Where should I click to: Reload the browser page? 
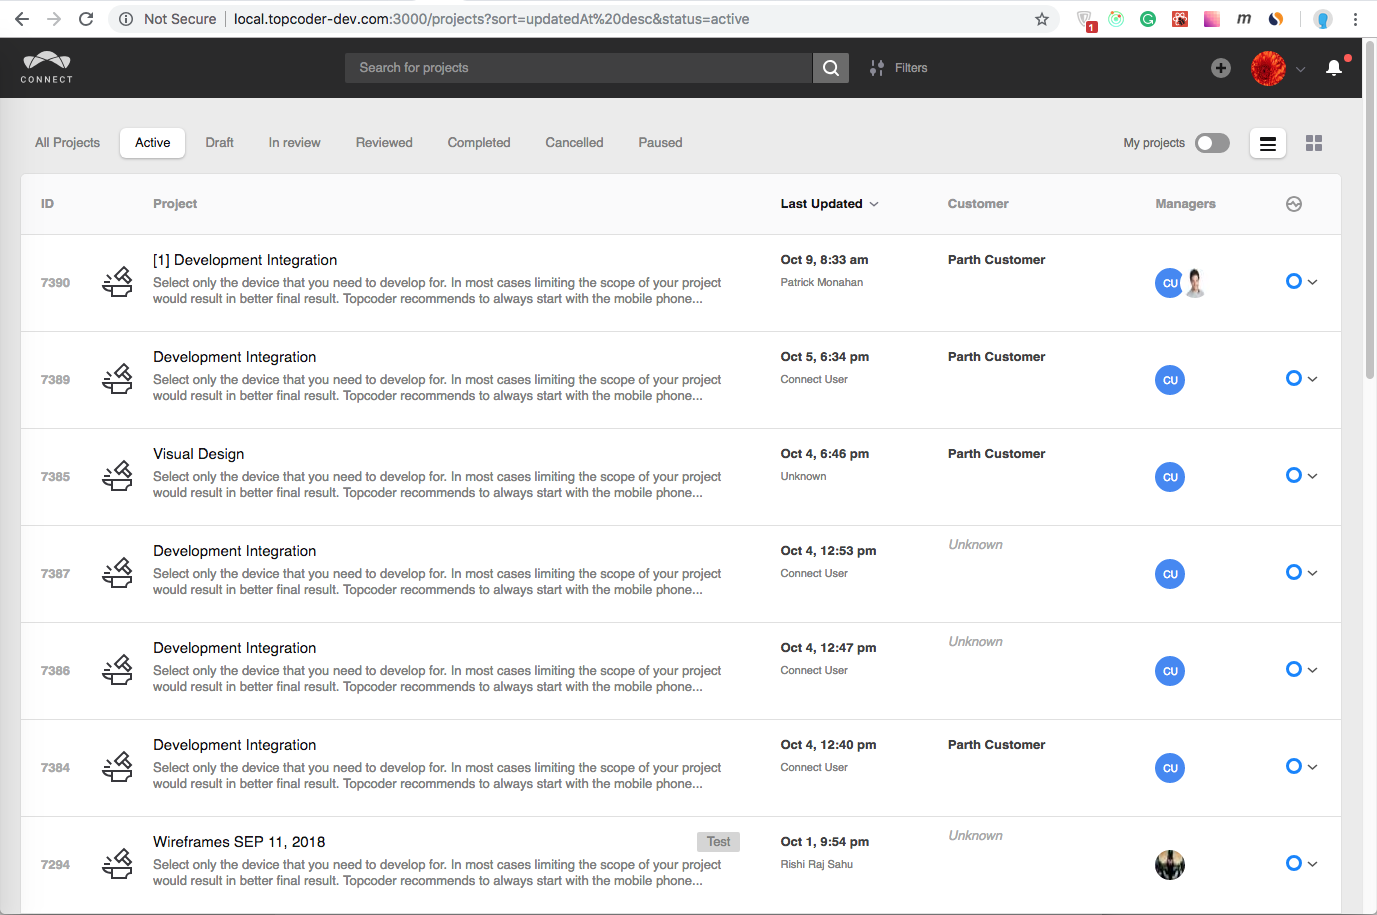(x=86, y=19)
